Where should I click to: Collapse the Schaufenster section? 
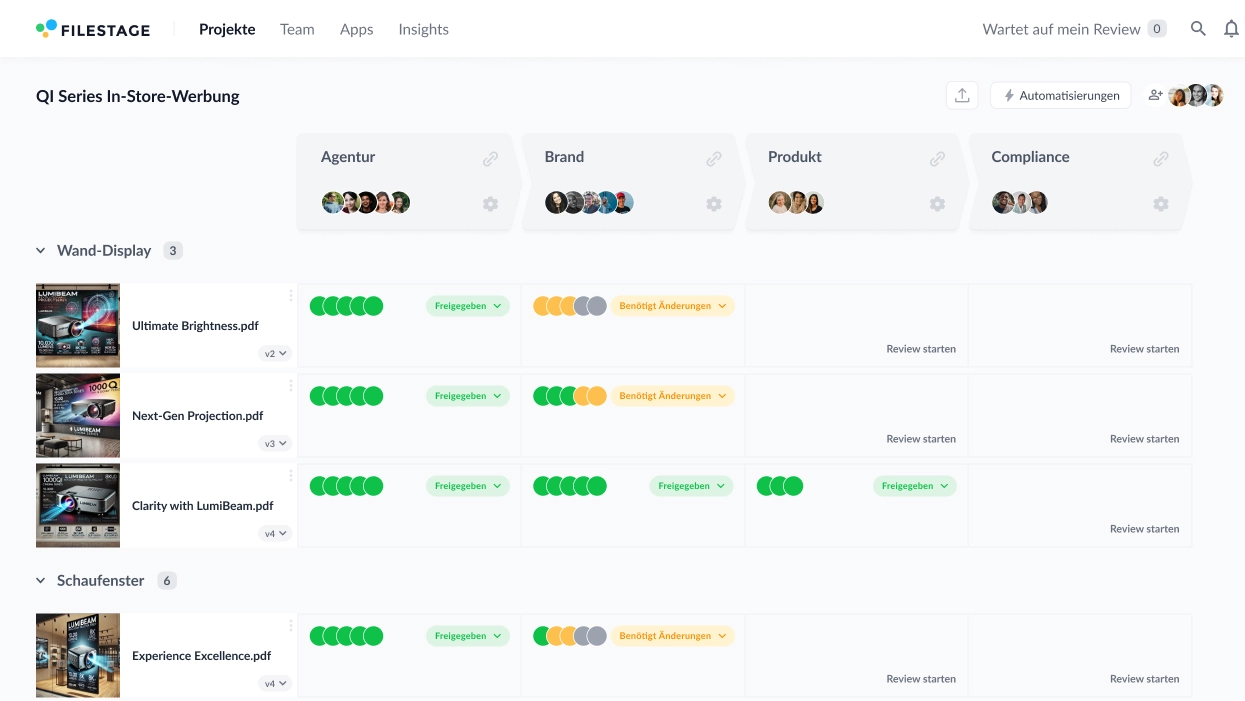point(41,581)
